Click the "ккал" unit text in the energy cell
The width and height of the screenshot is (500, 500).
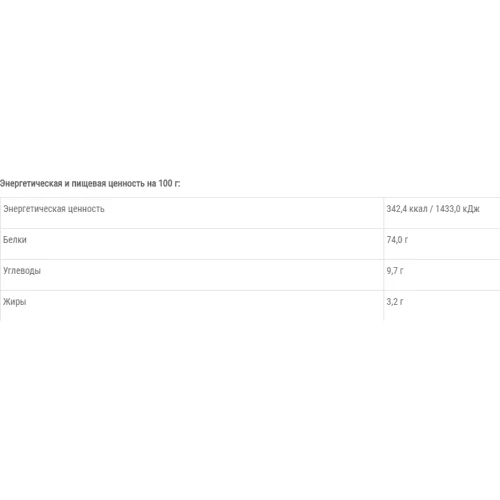pyautogui.click(x=418, y=209)
